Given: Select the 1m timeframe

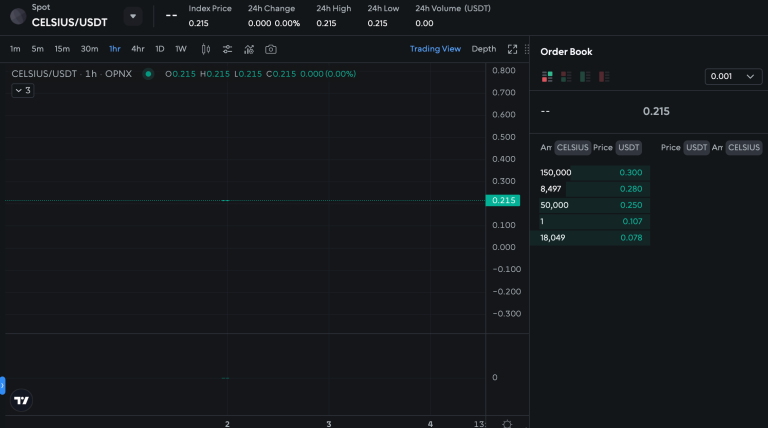Looking at the screenshot, I should point(15,49).
